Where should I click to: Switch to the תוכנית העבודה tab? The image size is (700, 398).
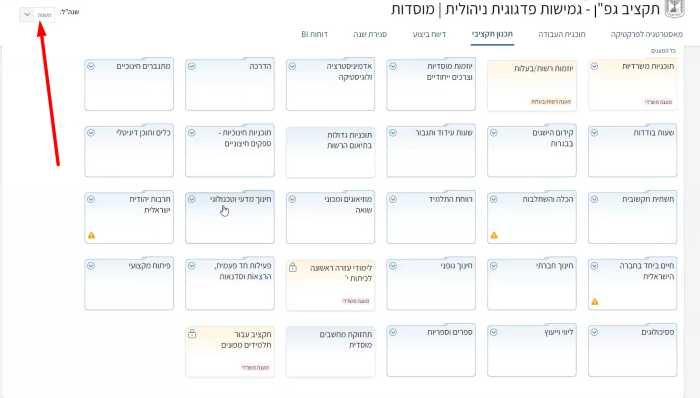tap(562, 34)
